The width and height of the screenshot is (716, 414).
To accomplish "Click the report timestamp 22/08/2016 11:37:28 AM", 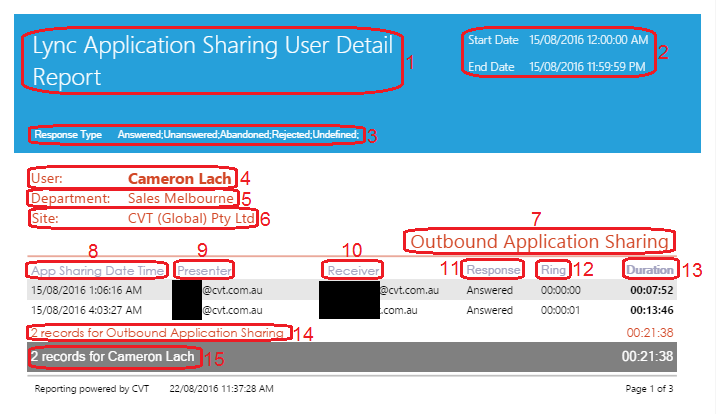I will [x=221, y=389].
